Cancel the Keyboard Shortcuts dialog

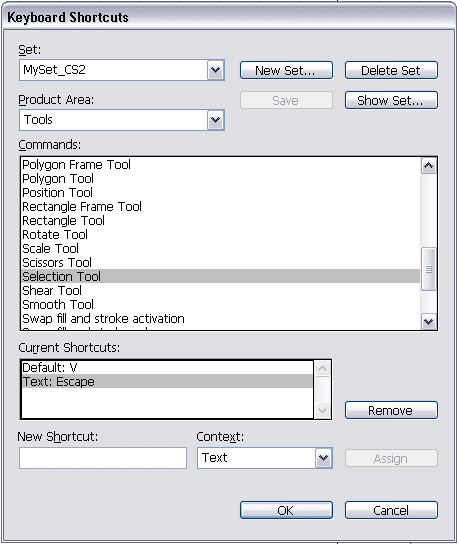coord(391,510)
